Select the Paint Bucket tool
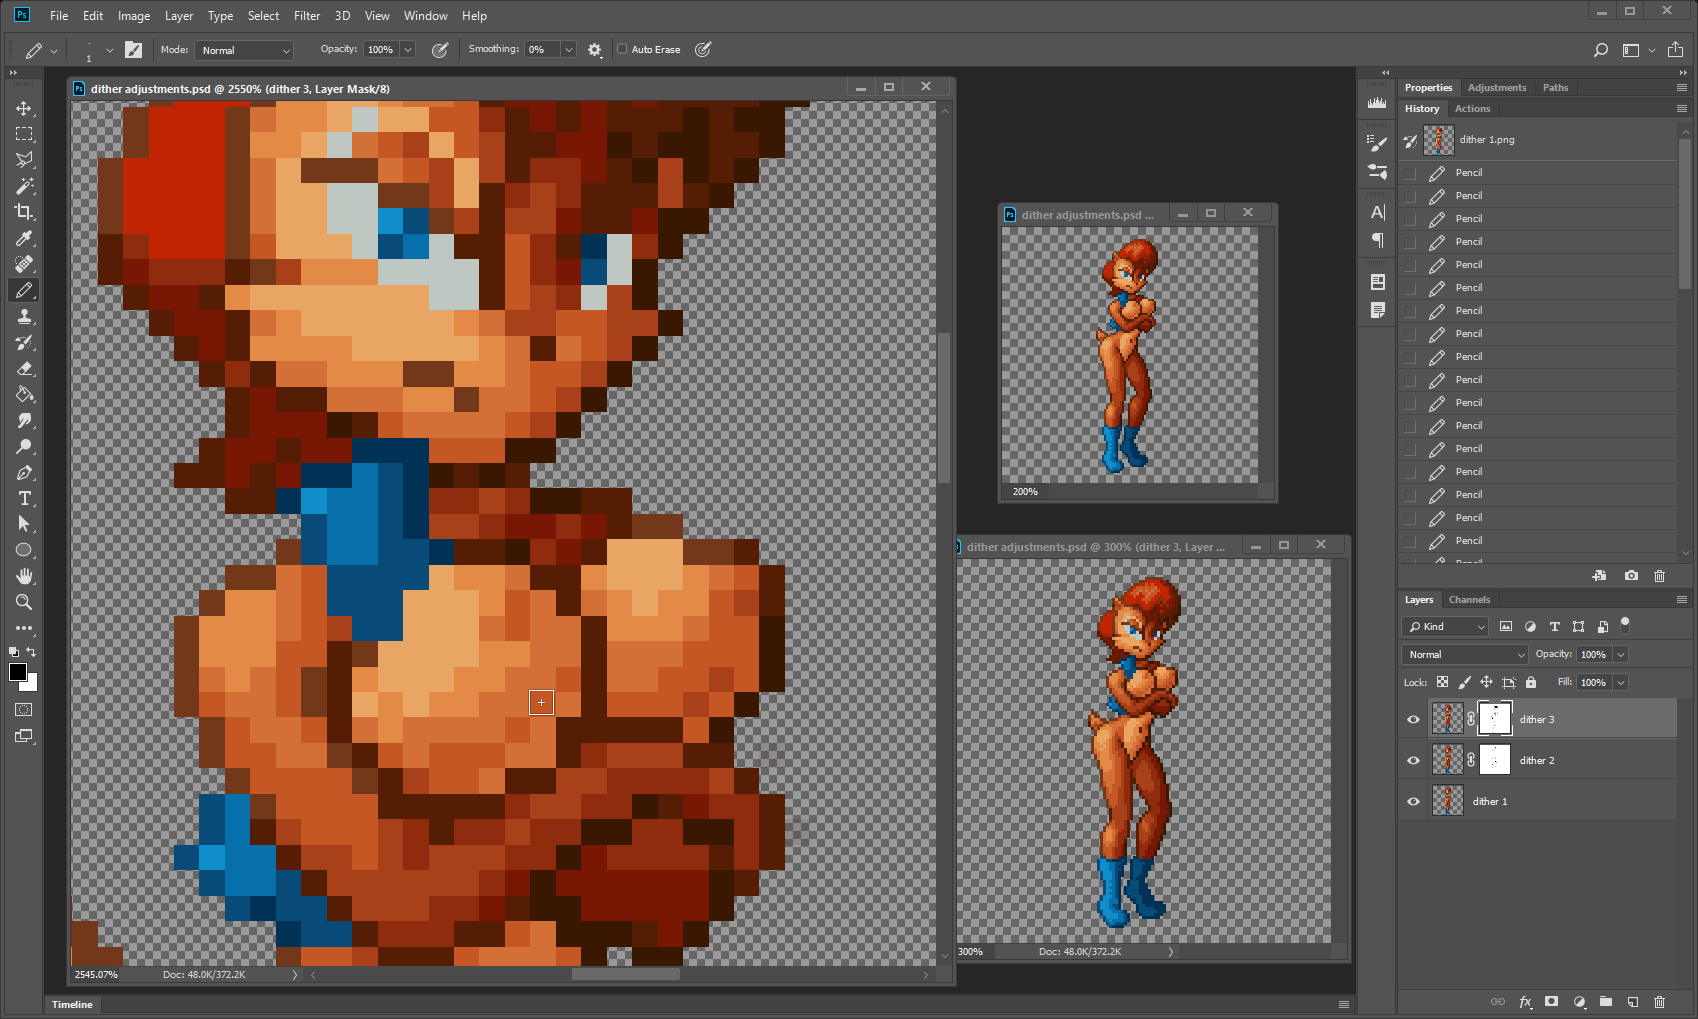1698x1019 pixels. 24,394
